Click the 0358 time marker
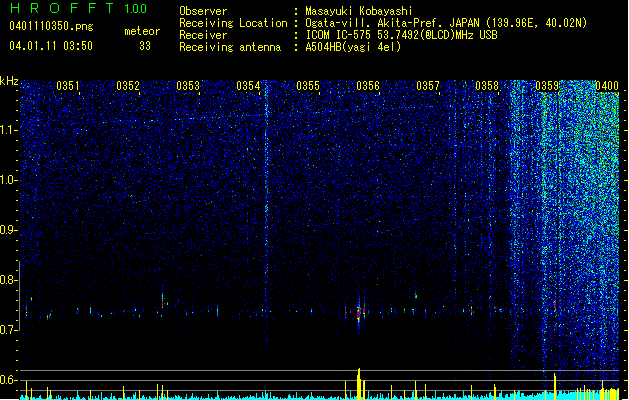 [487, 86]
